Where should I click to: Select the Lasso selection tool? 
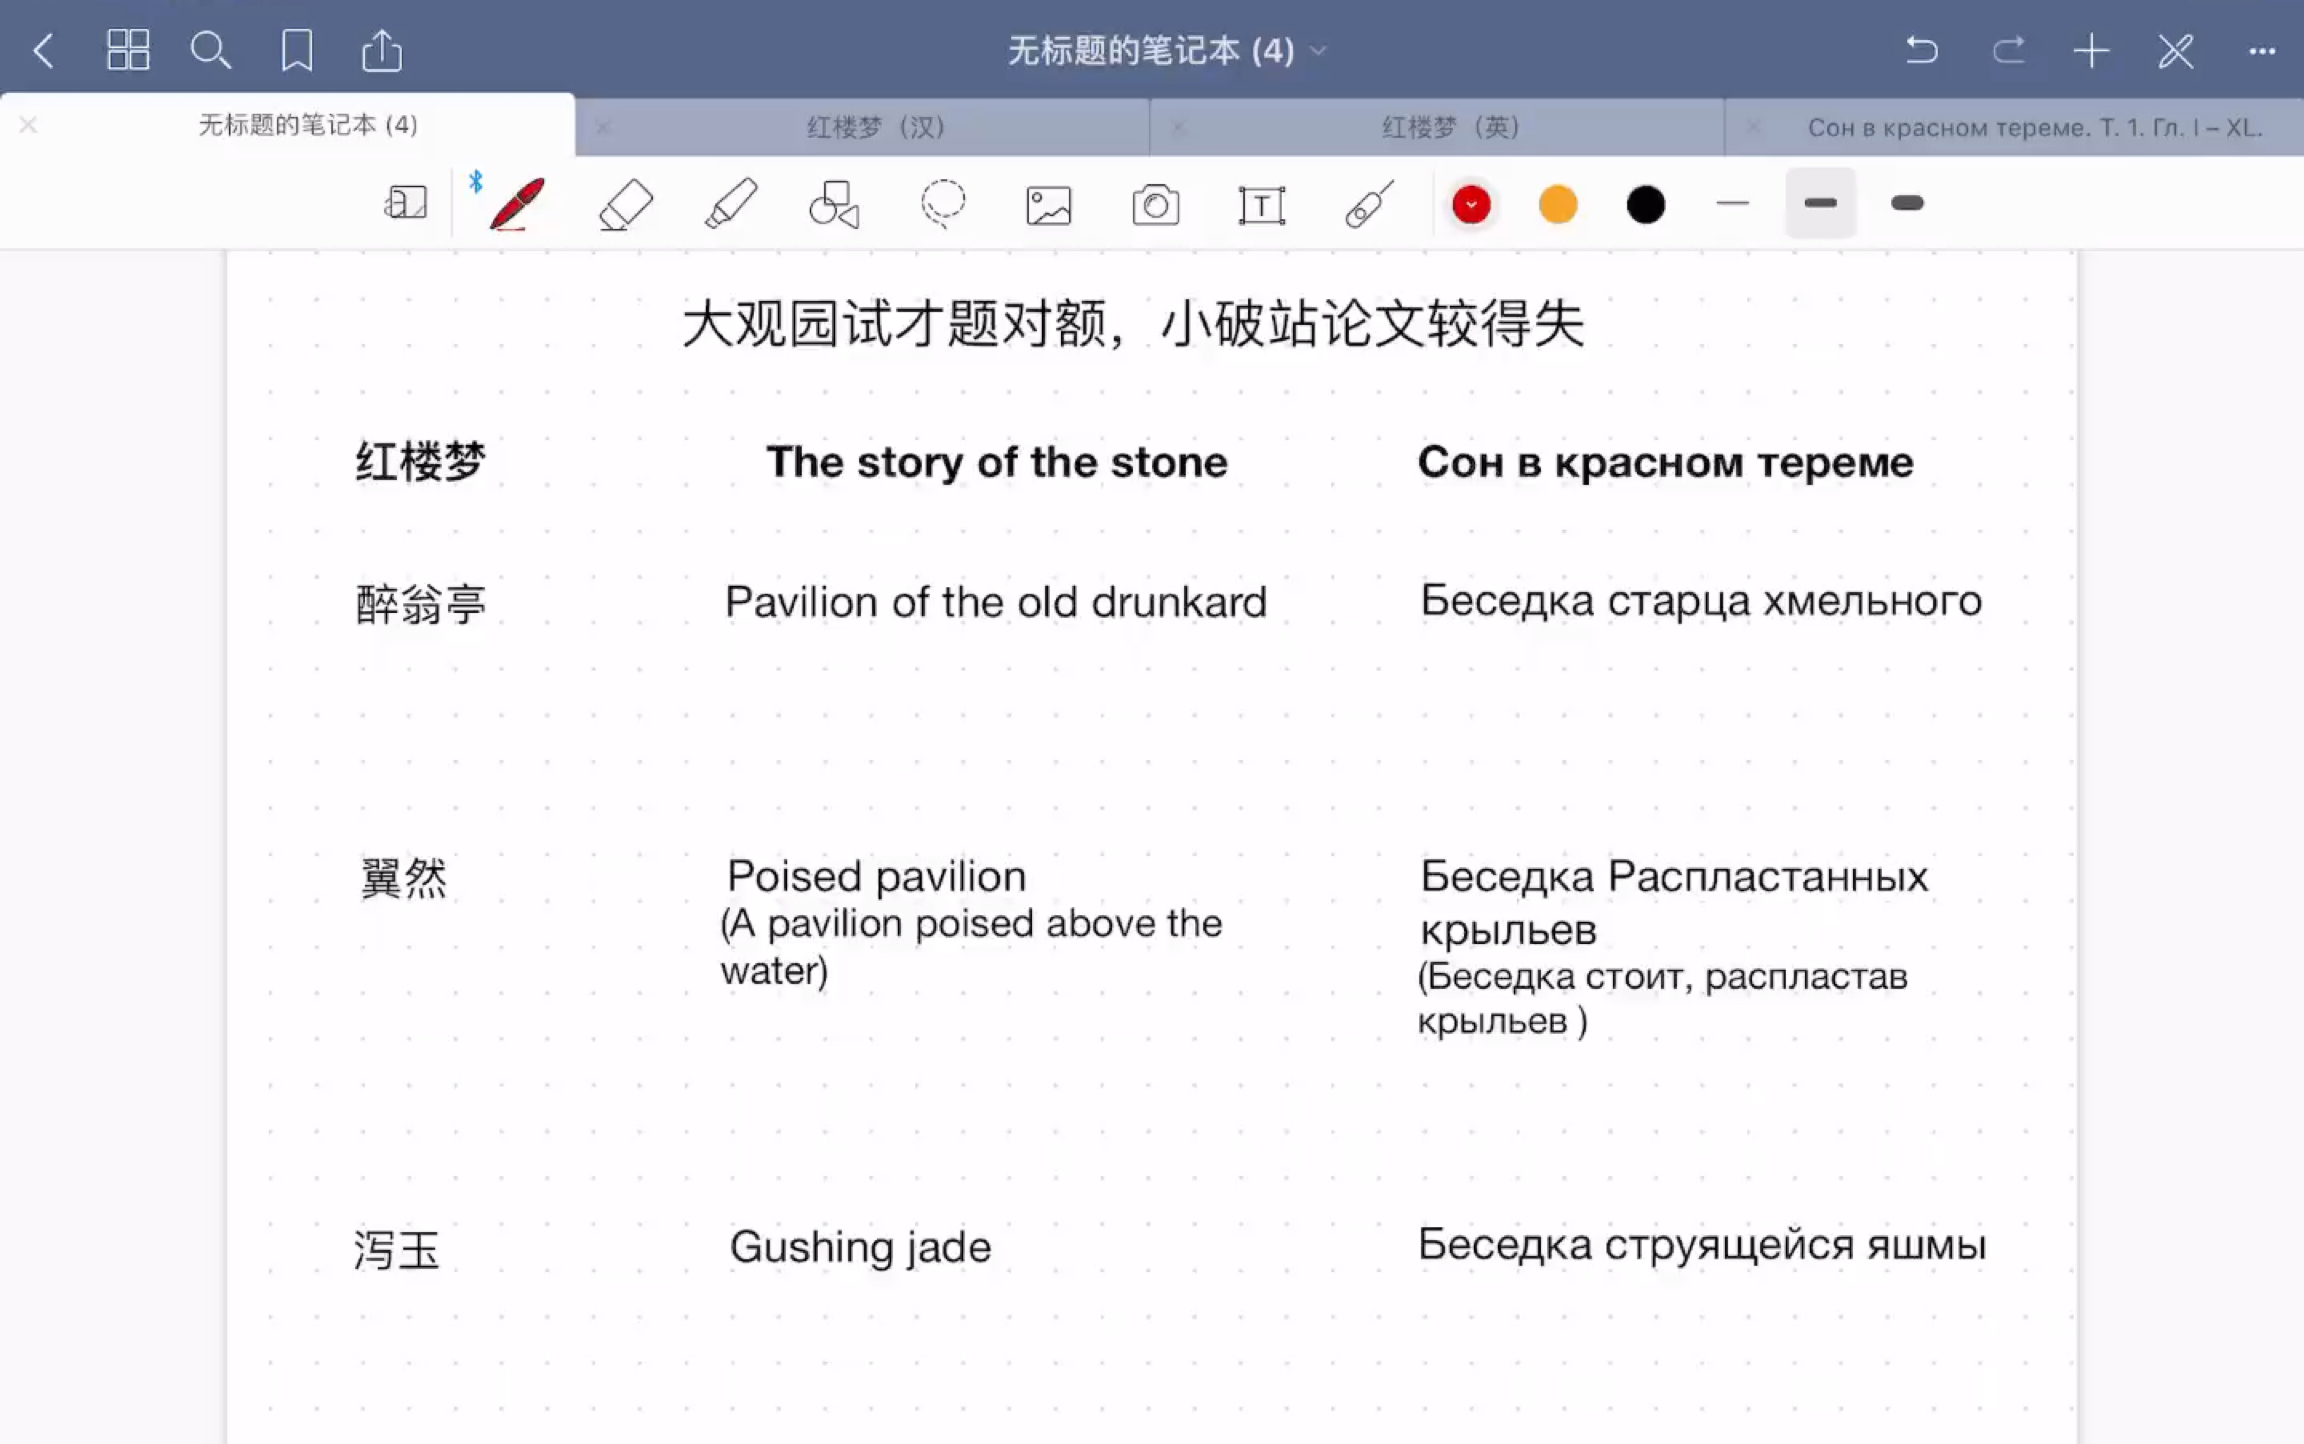[x=942, y=204]
